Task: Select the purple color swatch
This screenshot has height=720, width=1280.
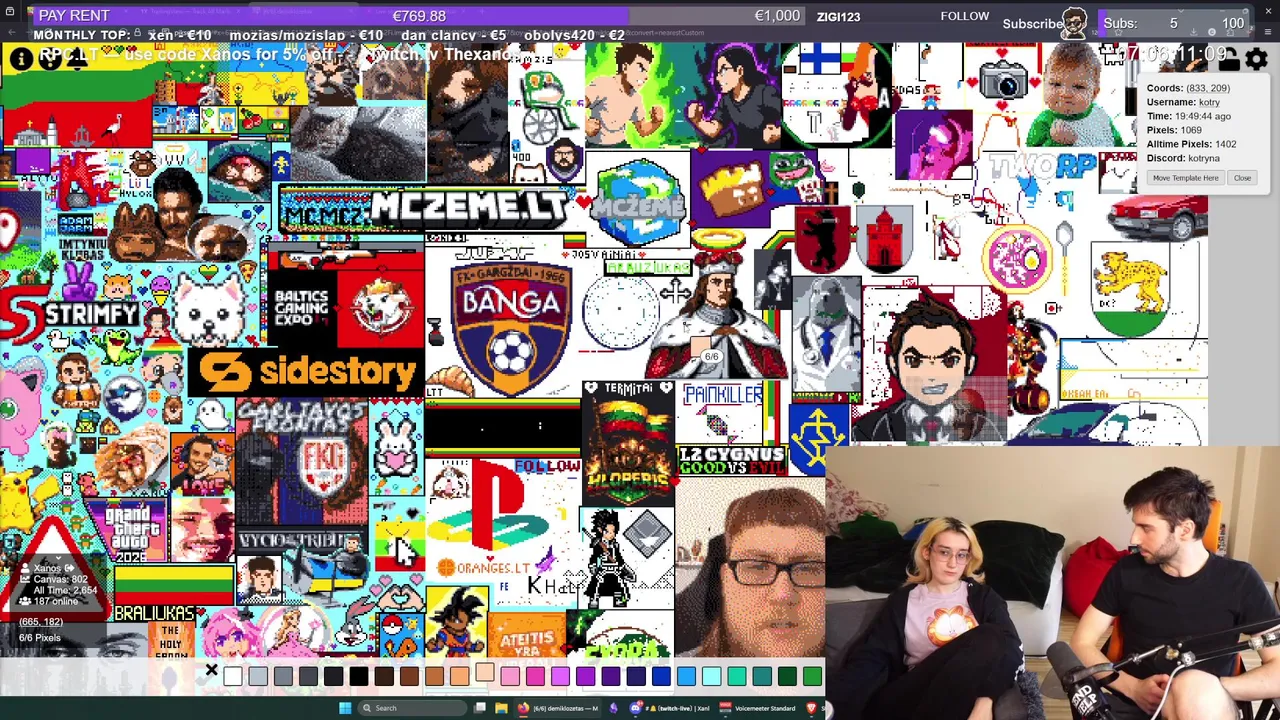Action: point(585,677)
